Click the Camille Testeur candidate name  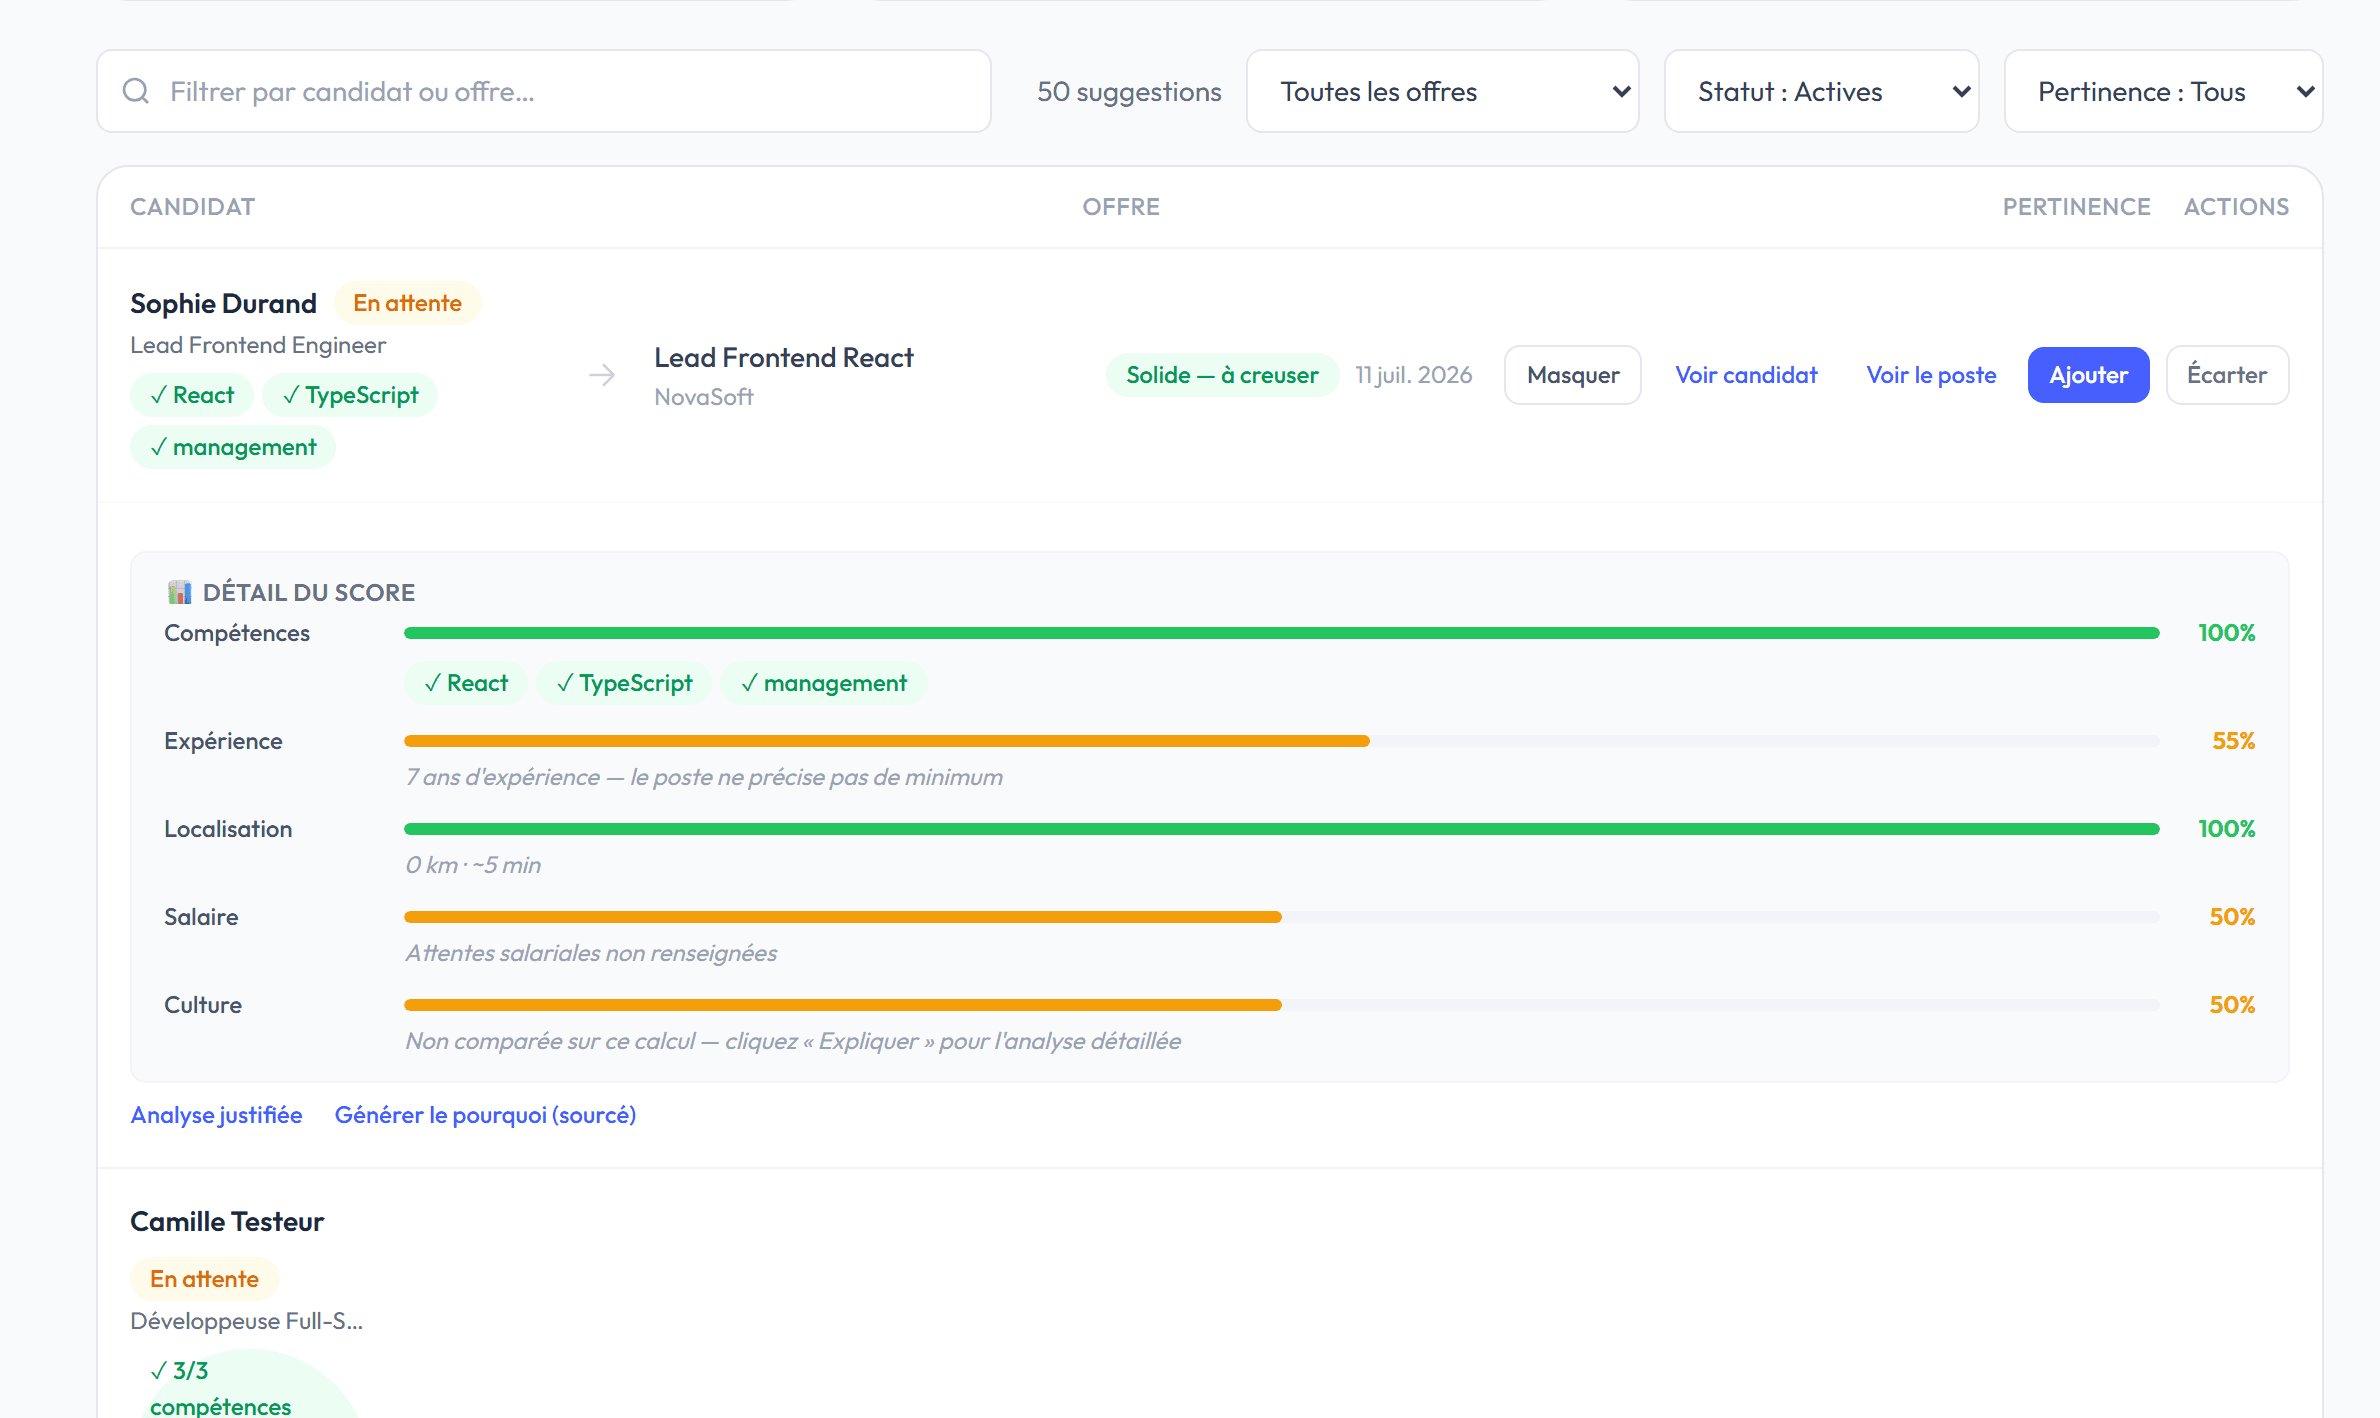tap(227, 1221)
